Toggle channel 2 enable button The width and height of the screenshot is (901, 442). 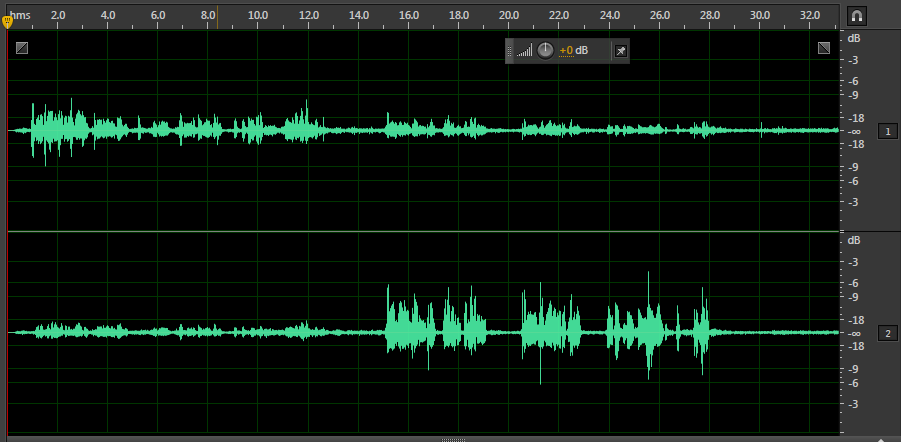point(888,333)
